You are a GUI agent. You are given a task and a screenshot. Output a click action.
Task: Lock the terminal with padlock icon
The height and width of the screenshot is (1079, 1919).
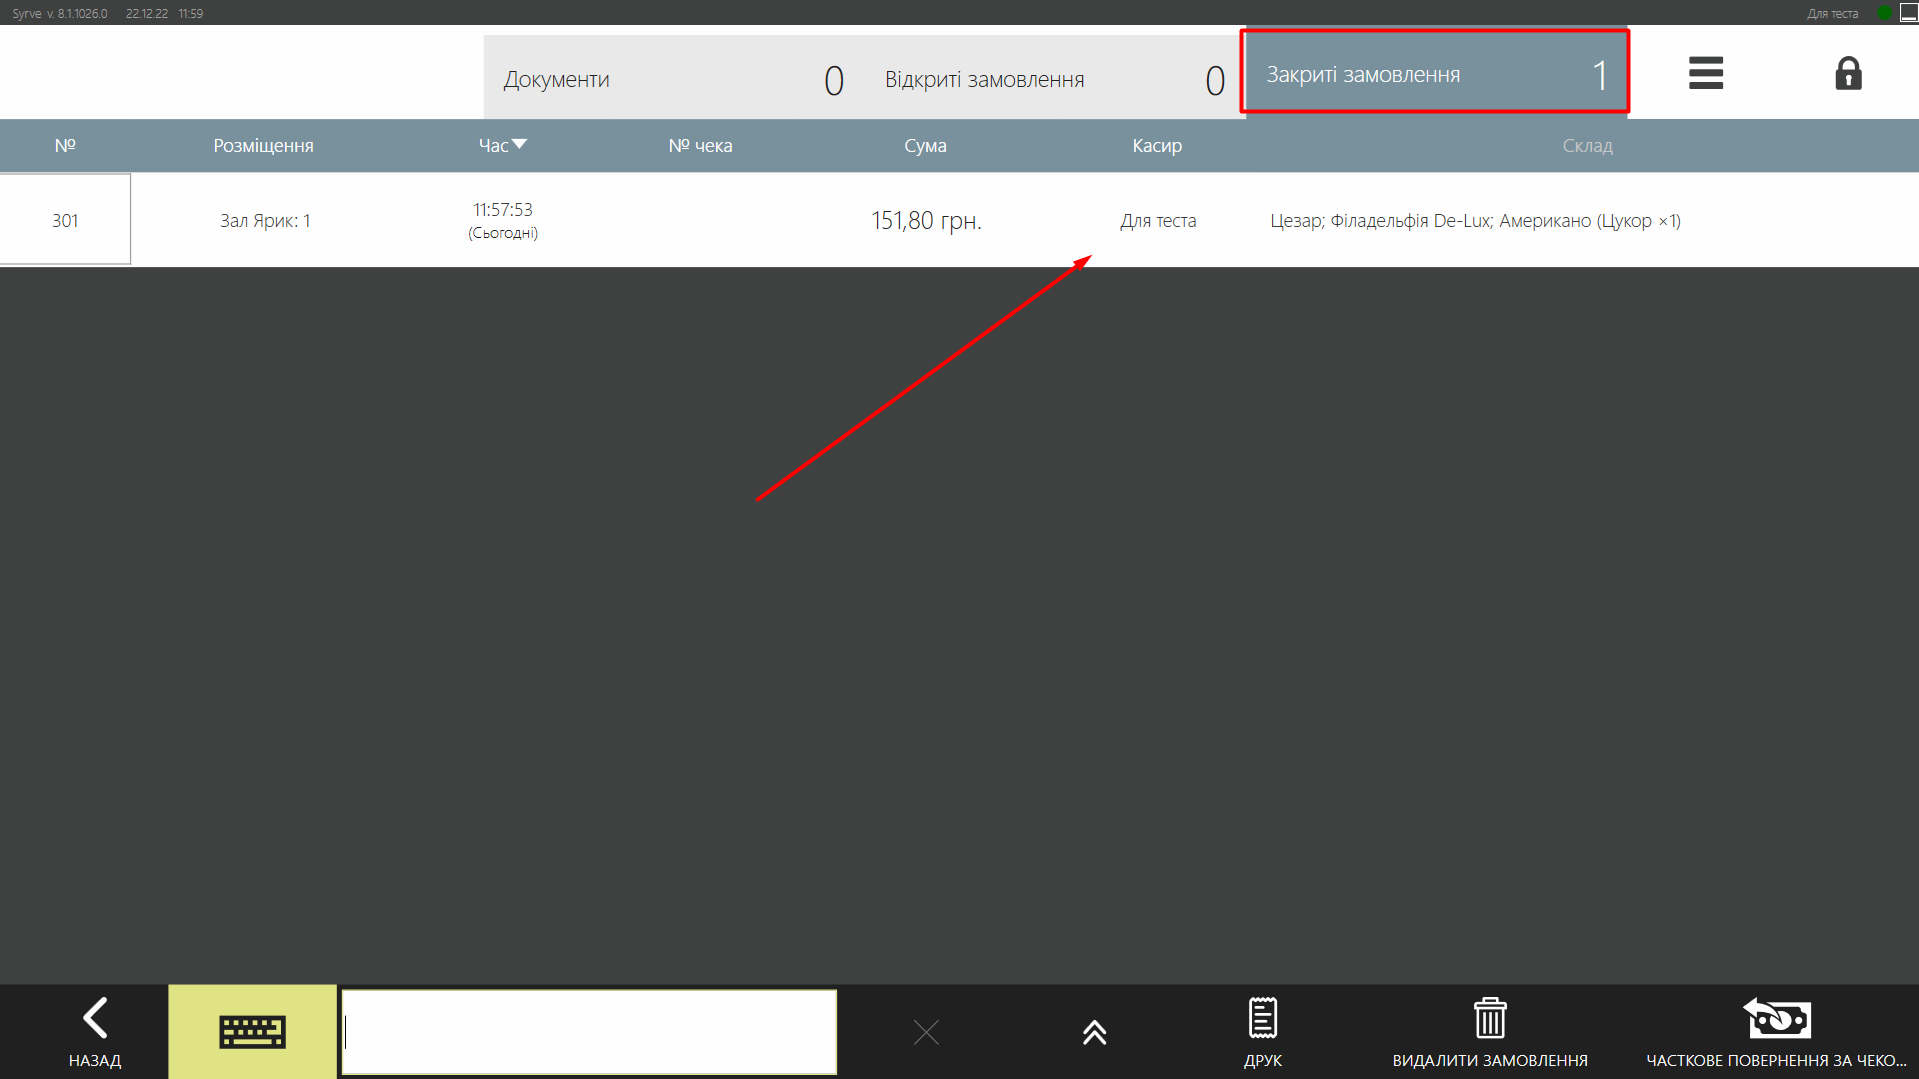1847,73
